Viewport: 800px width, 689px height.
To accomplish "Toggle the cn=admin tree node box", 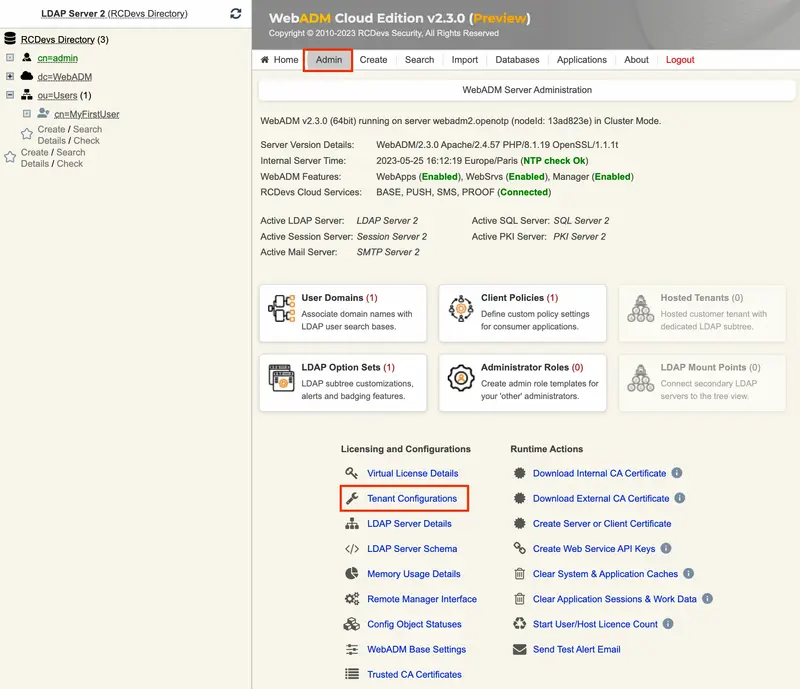I will click(x=10, y=58).
